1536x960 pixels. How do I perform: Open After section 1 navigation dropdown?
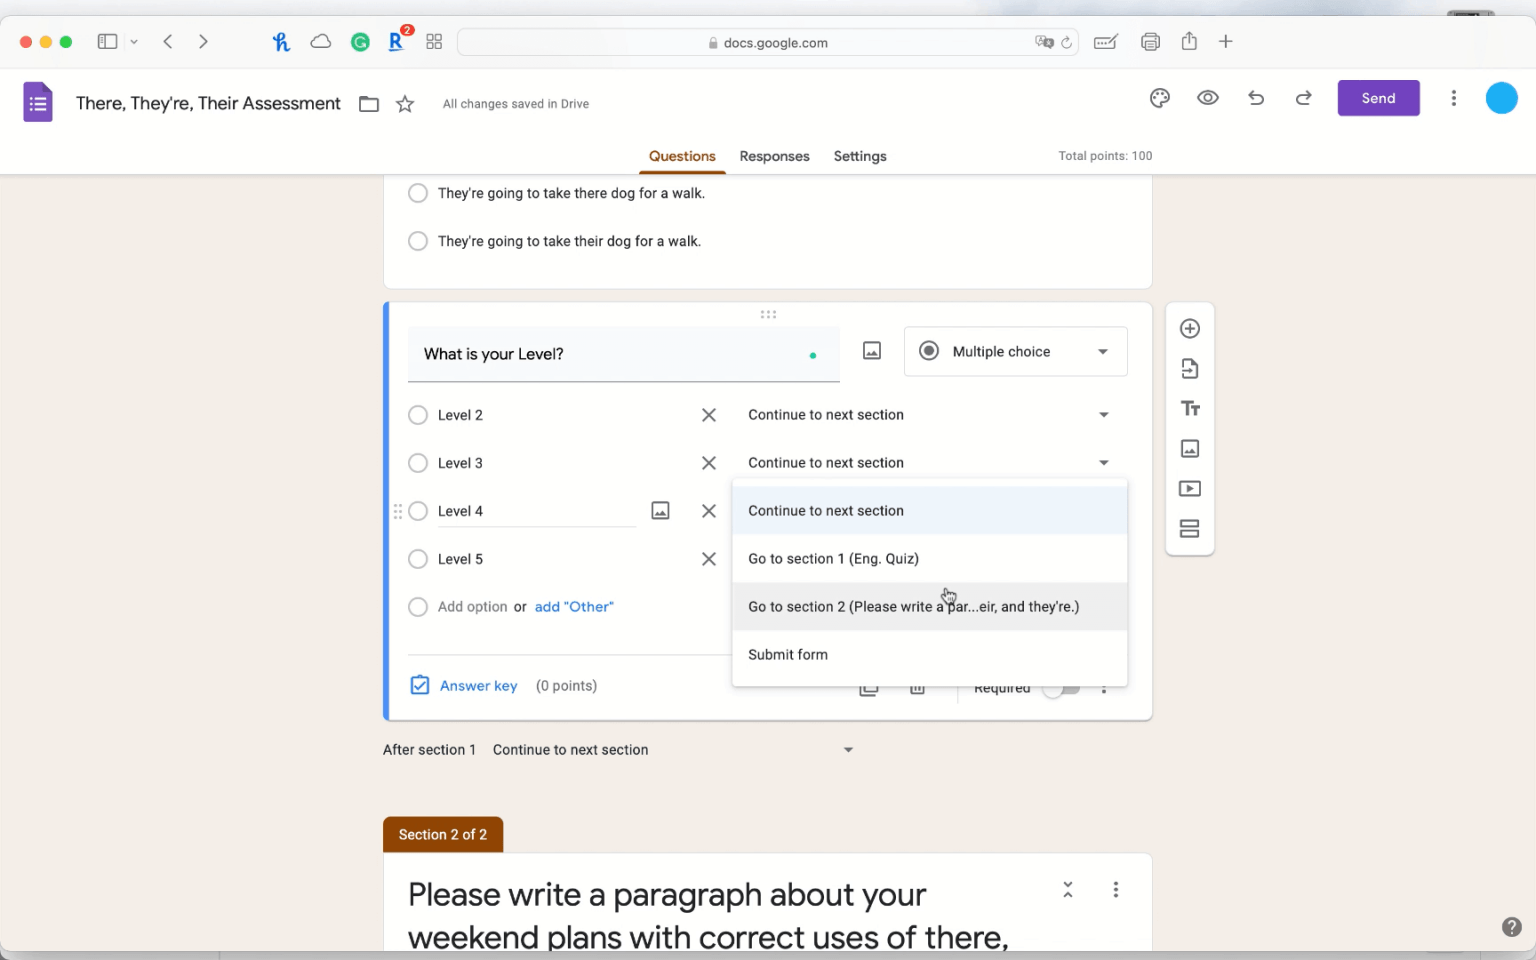847,750
